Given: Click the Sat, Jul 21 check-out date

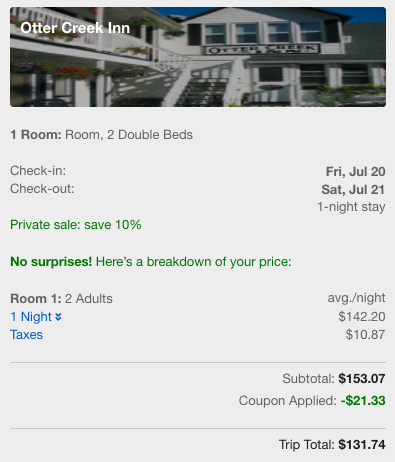Looking at the screenshot, I should [x=353, y=190].
